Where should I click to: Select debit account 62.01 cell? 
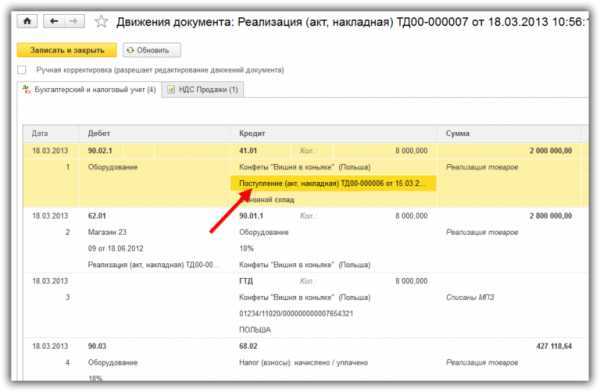pos(97,216)
